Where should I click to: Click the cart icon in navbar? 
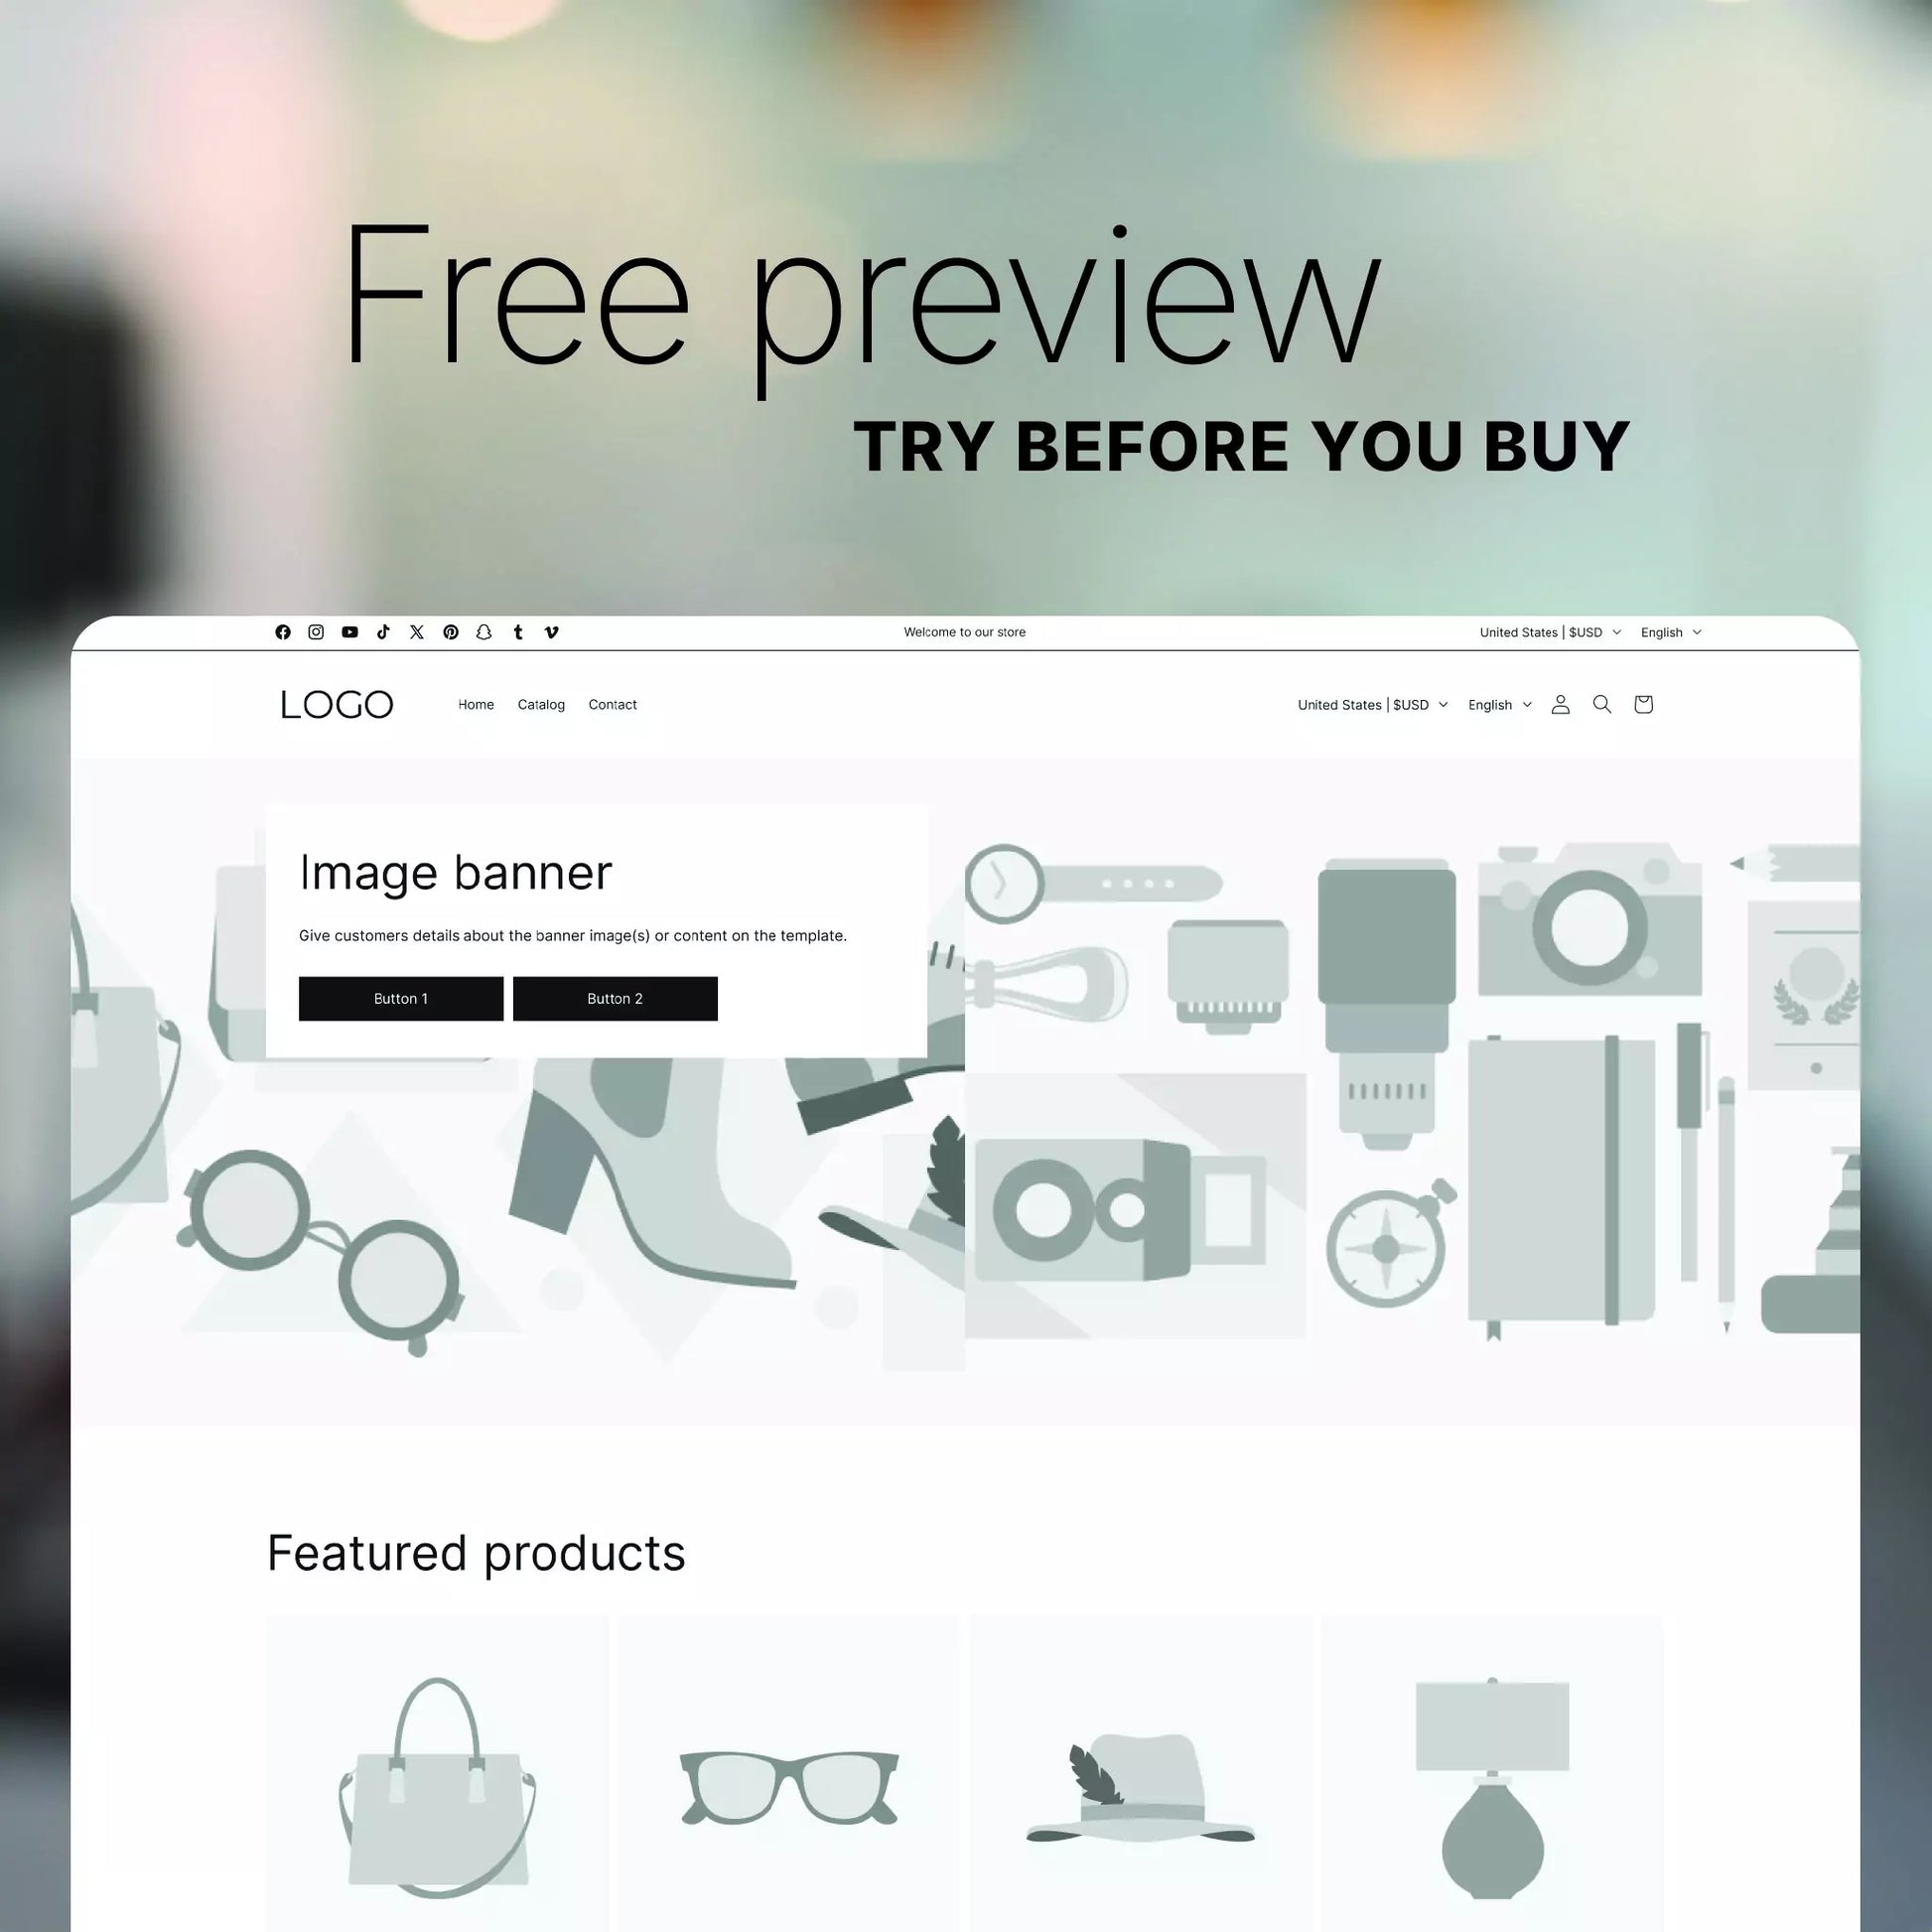pyautogui.click(x=1644, y=704)
